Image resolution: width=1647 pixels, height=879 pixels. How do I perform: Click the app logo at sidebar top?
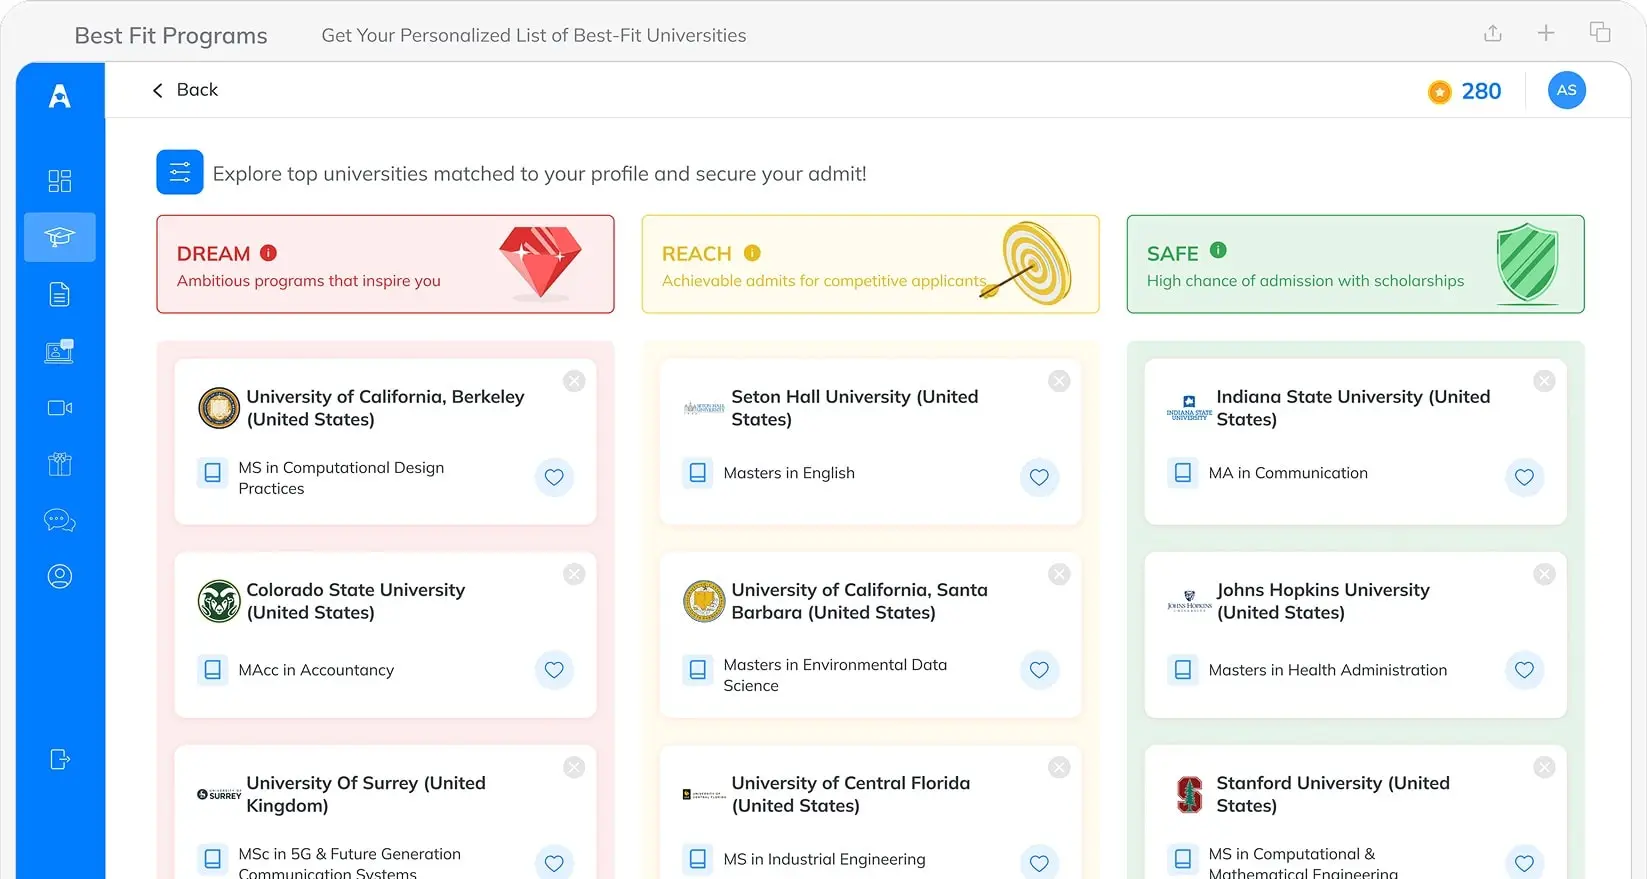coord(60,96)
